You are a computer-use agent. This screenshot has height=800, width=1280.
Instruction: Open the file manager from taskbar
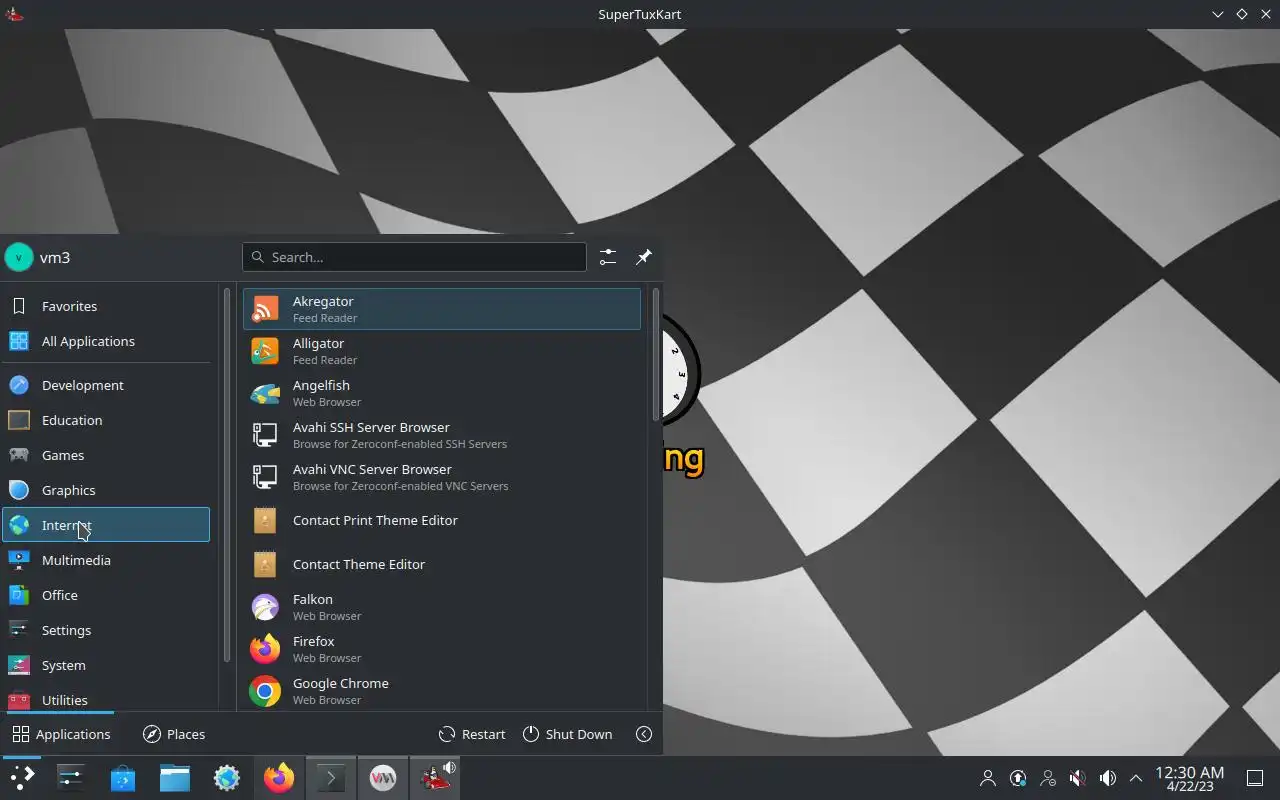pos(175,778)
